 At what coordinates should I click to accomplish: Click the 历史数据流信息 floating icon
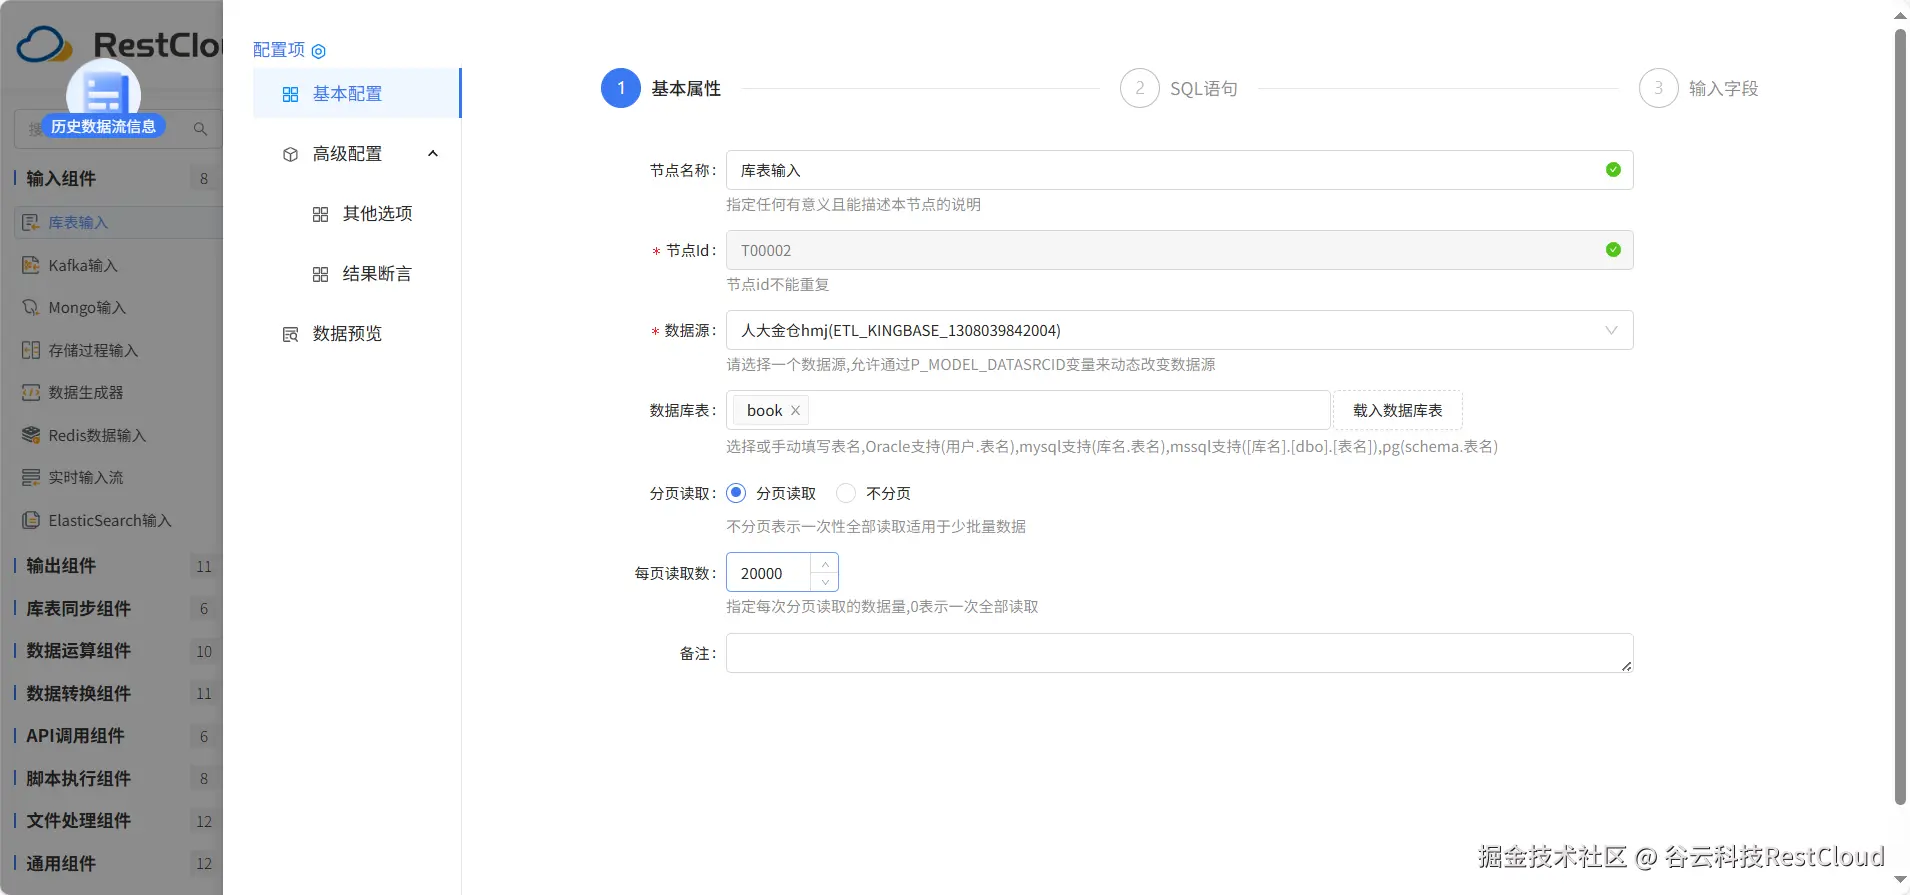[x=104, y=98]
